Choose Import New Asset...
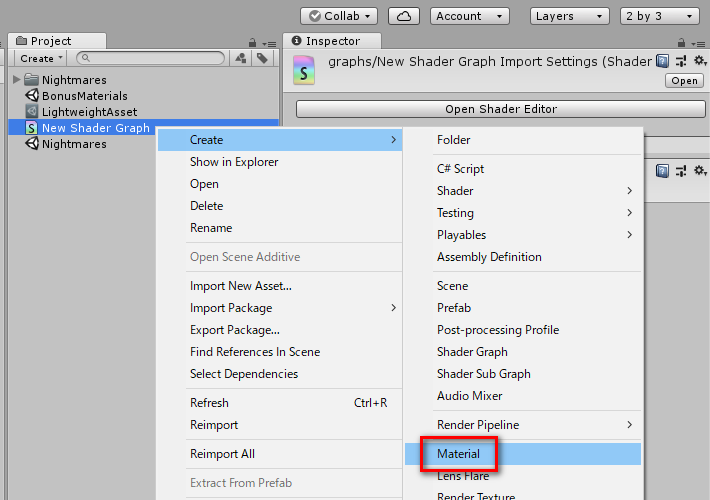 (x=280, y=286)
